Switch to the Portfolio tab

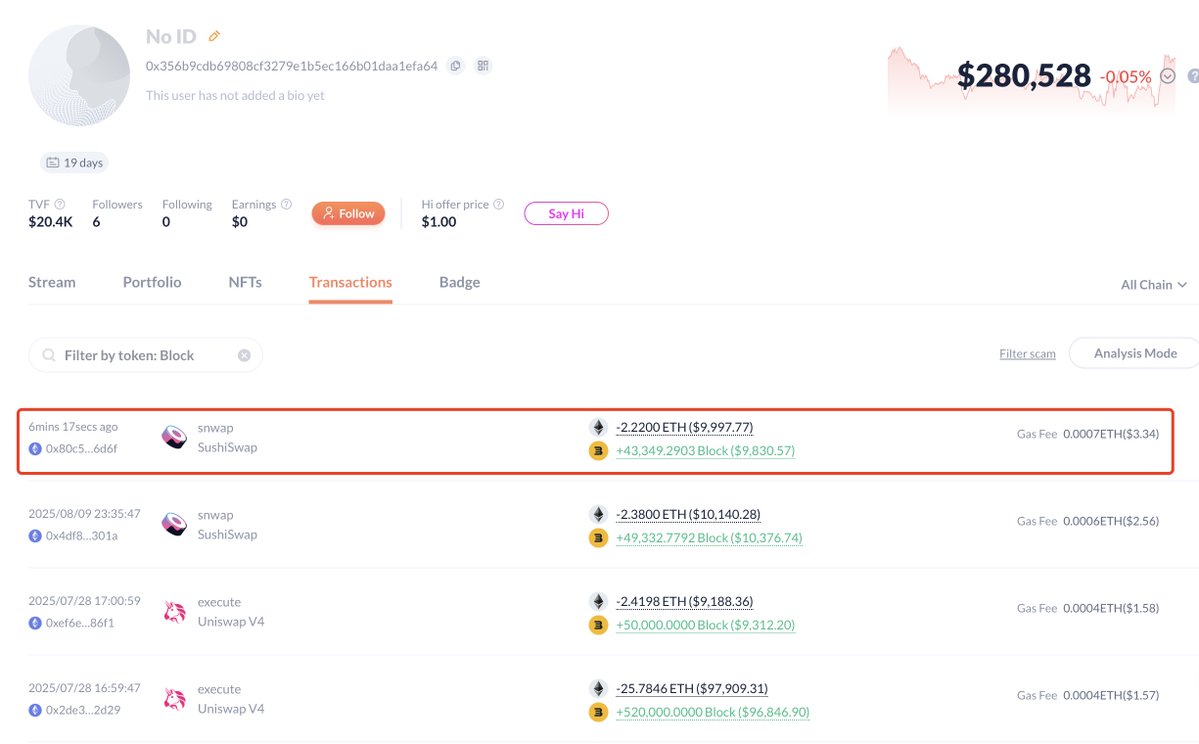pos(152,282)
